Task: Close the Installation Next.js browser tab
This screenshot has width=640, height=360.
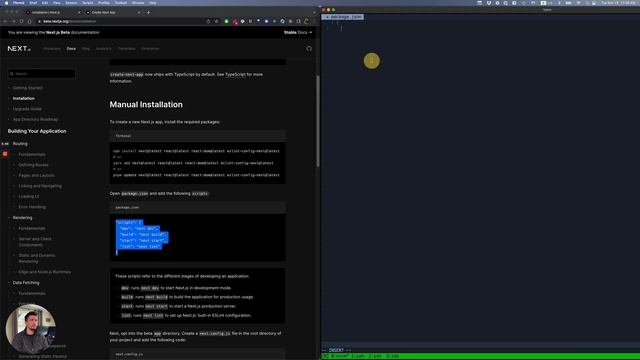Action: coord(79,13)
